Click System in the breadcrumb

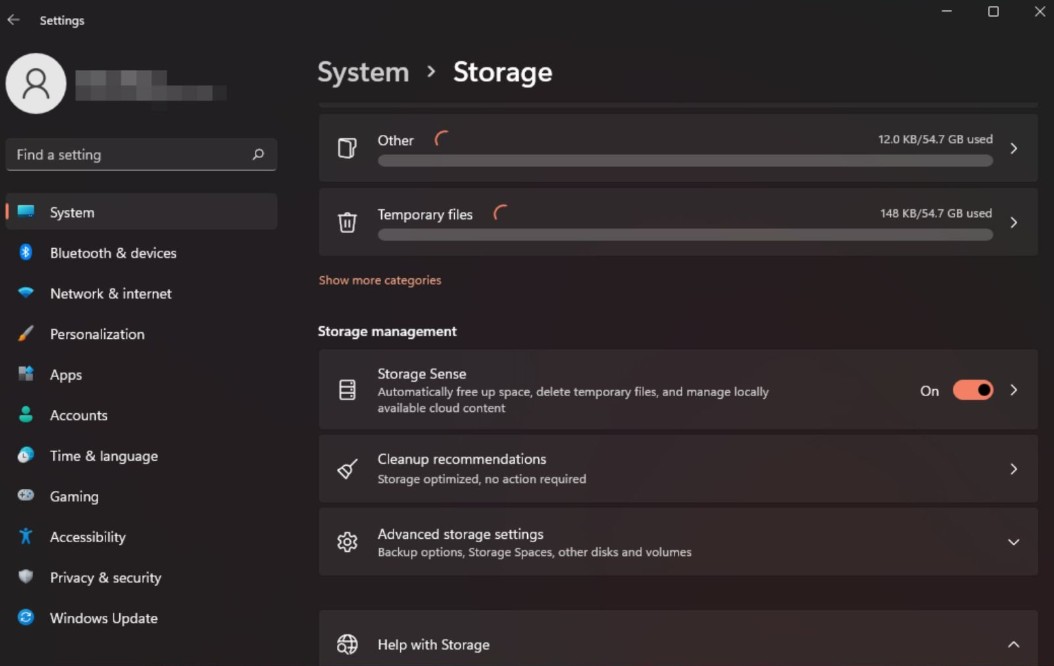tap(363, 72)
